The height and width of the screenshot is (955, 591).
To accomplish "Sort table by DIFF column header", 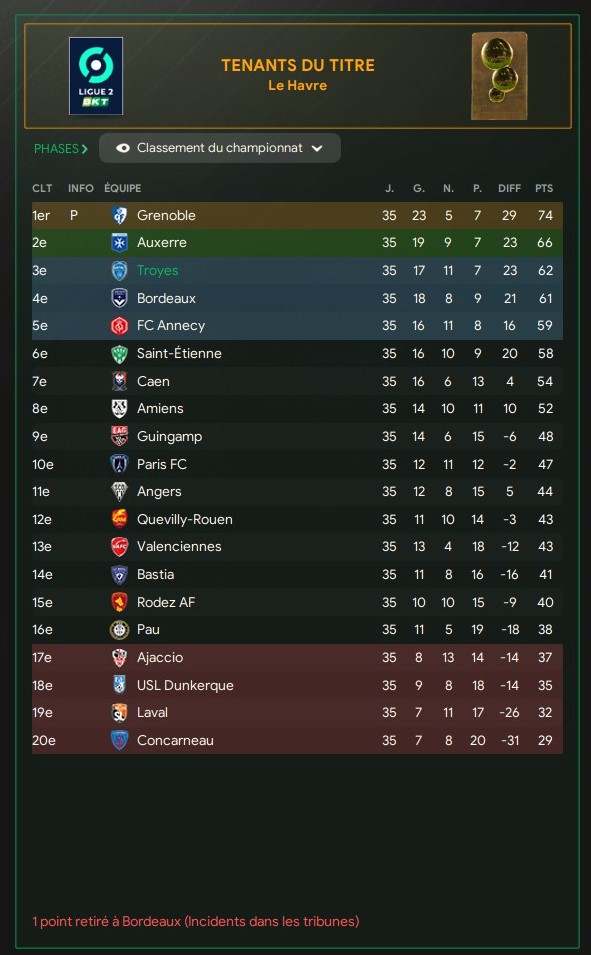I will [509, 188].
